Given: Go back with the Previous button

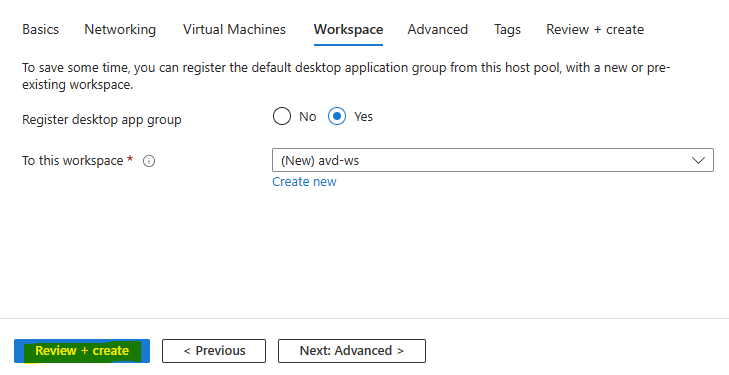Looking at the screenshot, I should (214, 351).
